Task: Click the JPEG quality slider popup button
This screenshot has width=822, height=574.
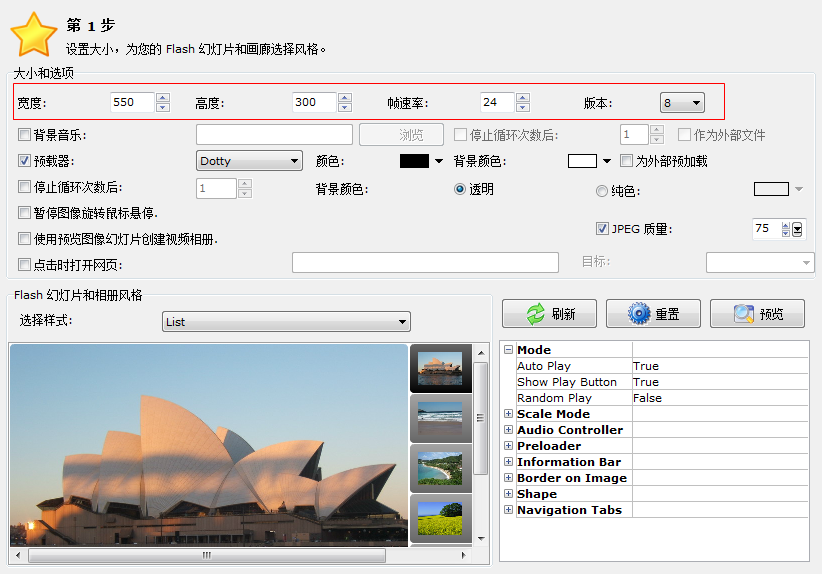Action: (797, 229)
